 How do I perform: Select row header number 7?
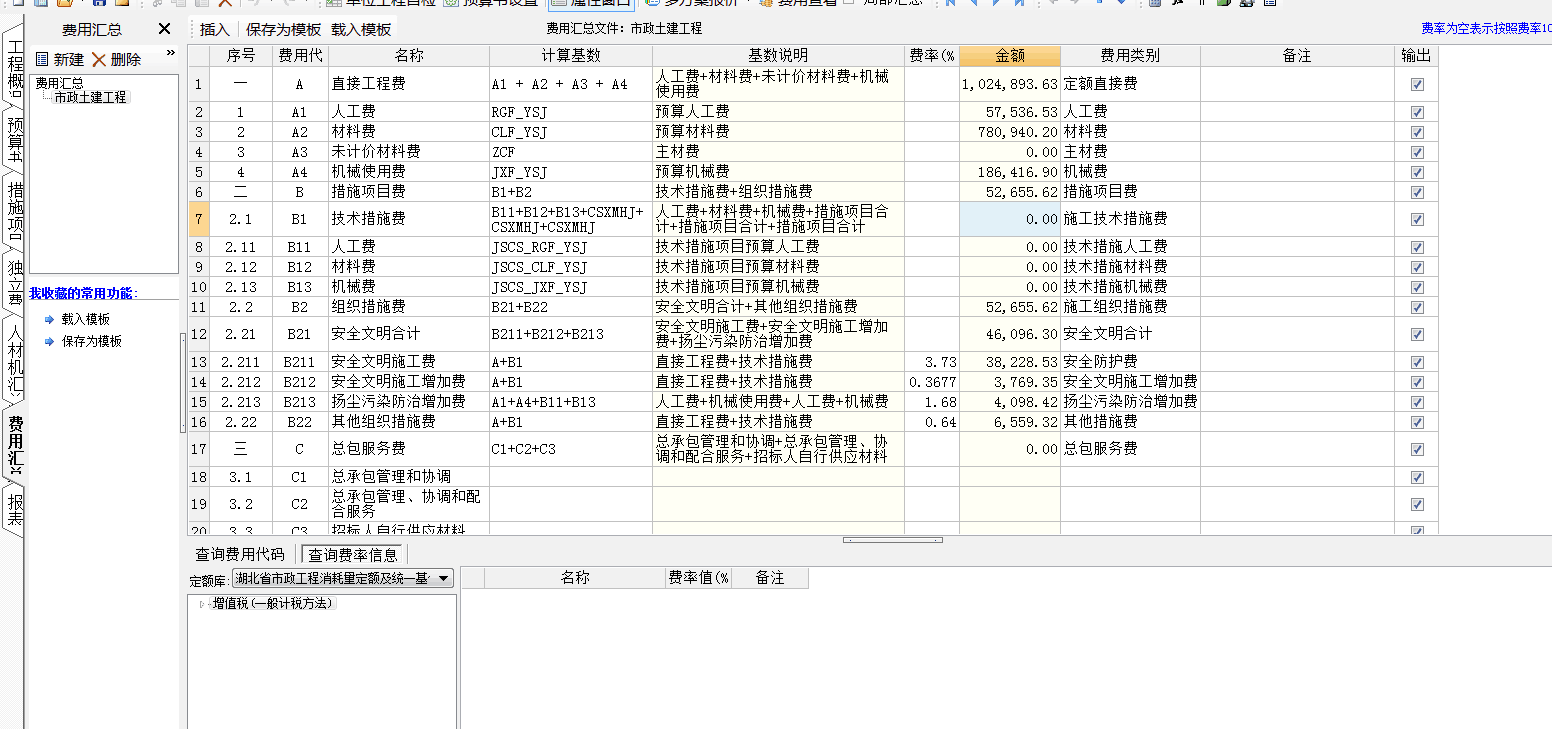click(x=198, y=219)
